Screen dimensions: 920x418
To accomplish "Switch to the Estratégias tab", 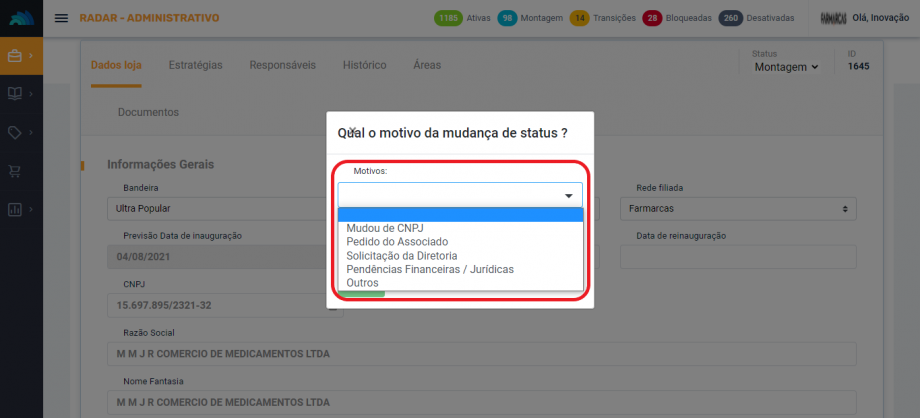I will pyautogui.click(x=195, y=65).
